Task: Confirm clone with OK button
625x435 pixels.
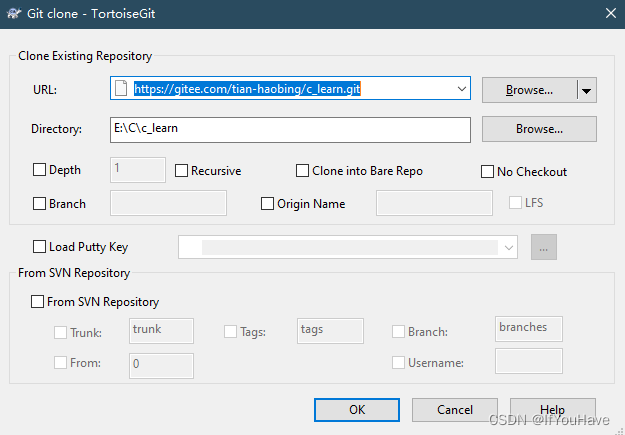Action: point(357,409)
